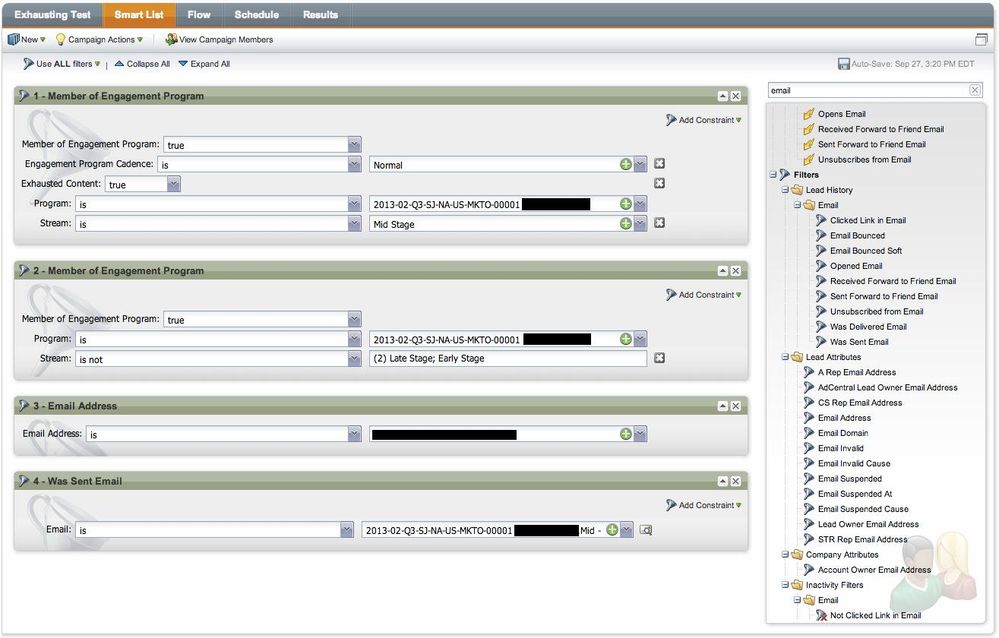Screen dimensions: 999x638
Task: Open the Schedule tab
Action: (257, 15)
